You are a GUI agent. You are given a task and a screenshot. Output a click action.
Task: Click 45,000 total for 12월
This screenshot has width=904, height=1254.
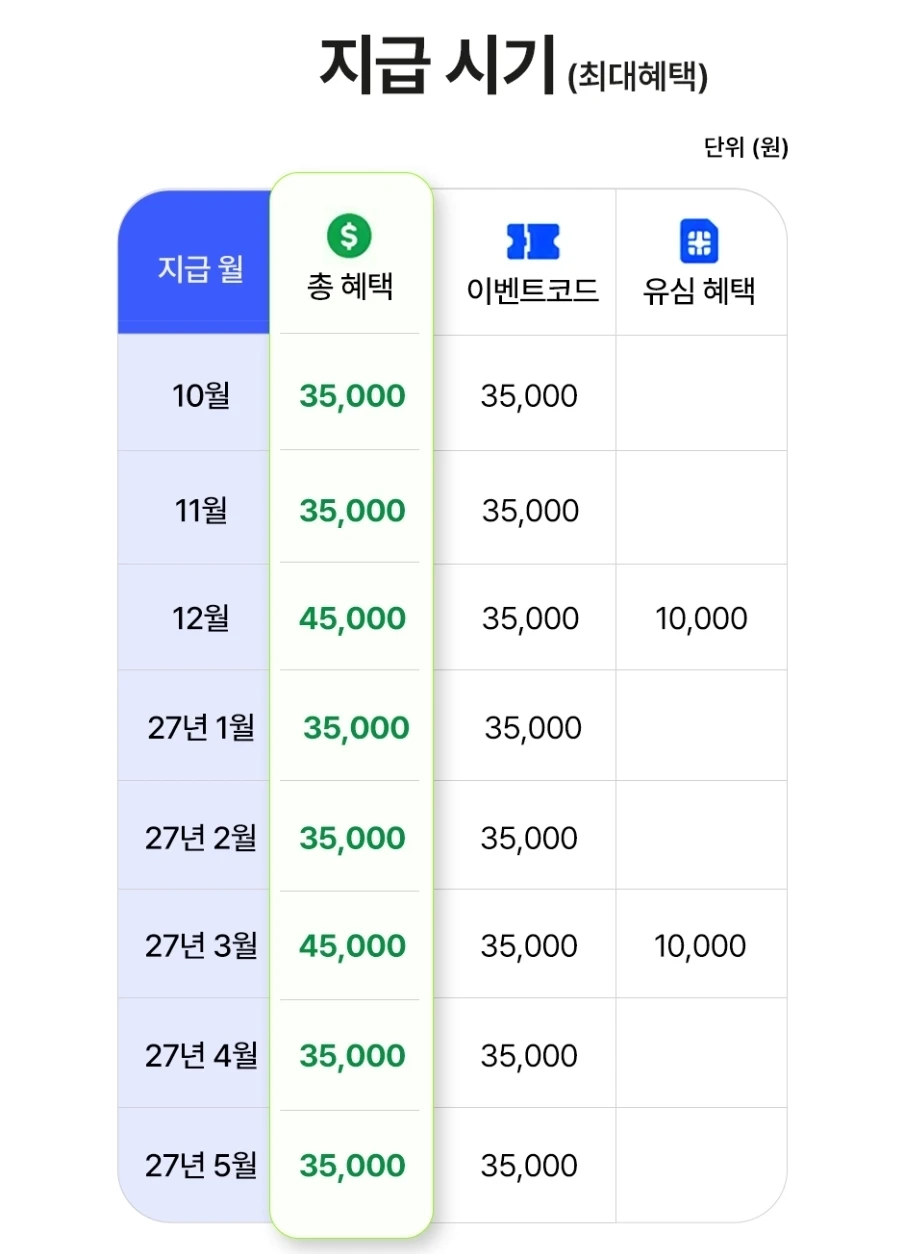[352, 619]
